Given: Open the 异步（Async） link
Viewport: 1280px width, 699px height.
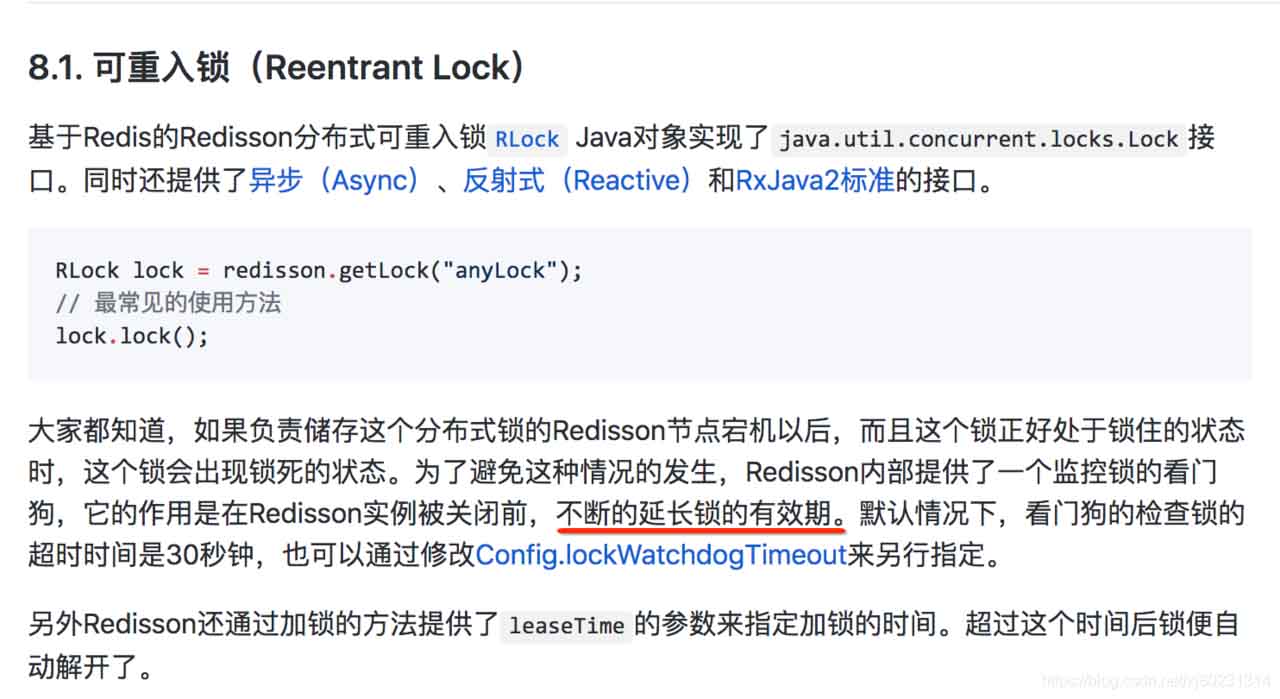Looking at the screenshot, I should coord(335,182).
